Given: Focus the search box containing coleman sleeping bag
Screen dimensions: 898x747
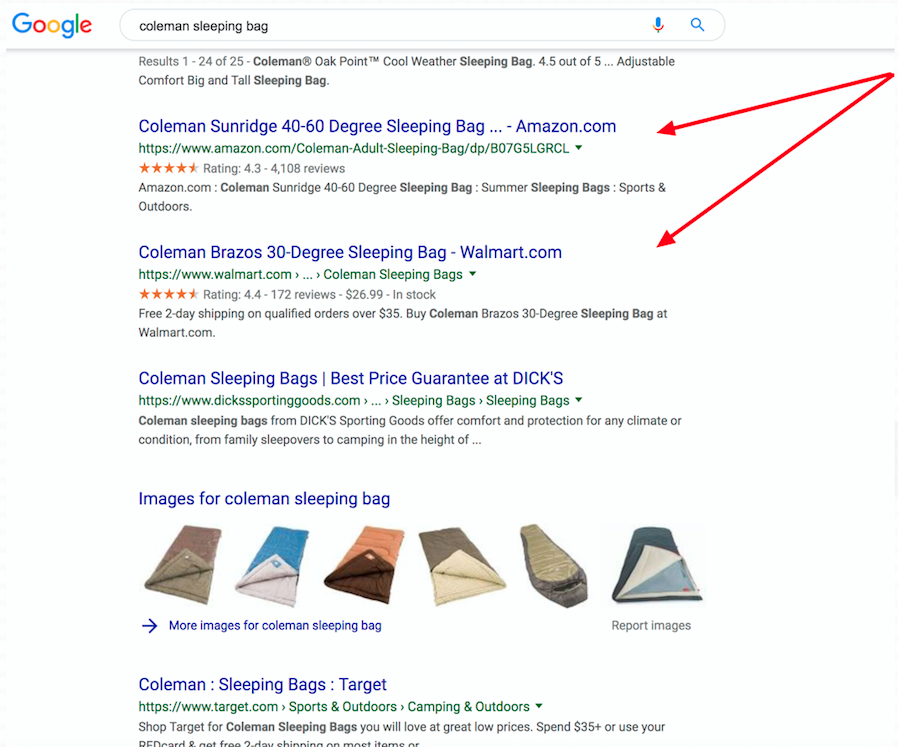Looking at the screenshot, I should click(x=422, y=25).
